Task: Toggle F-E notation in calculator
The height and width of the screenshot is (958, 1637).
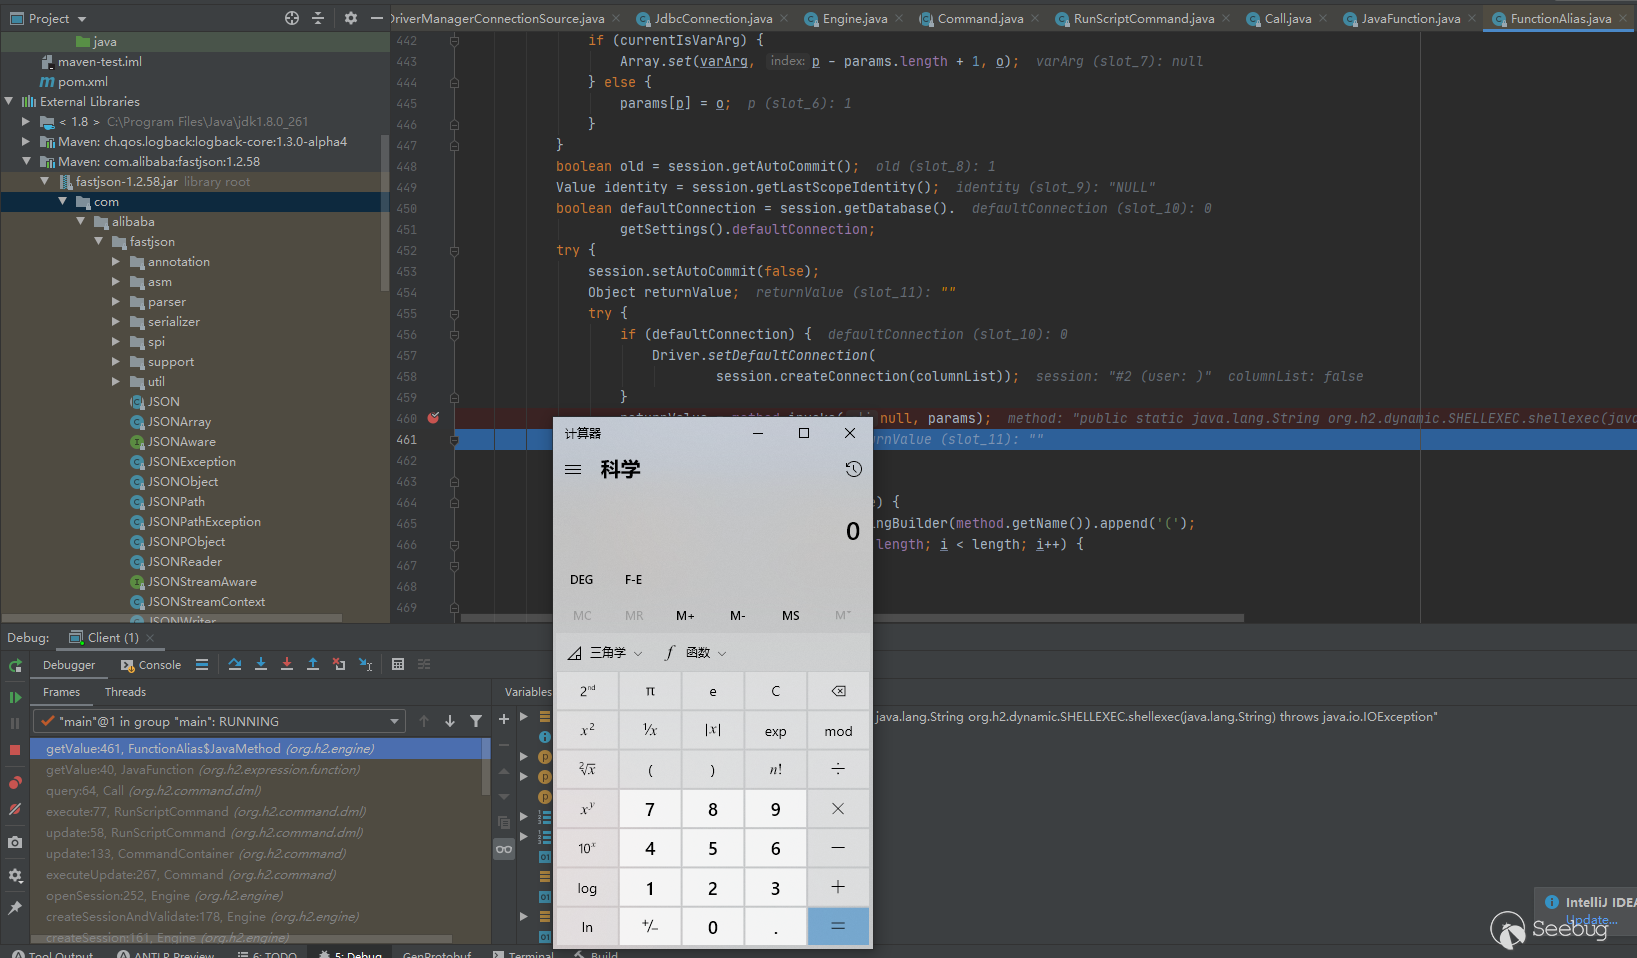Action: click(633, 580)
